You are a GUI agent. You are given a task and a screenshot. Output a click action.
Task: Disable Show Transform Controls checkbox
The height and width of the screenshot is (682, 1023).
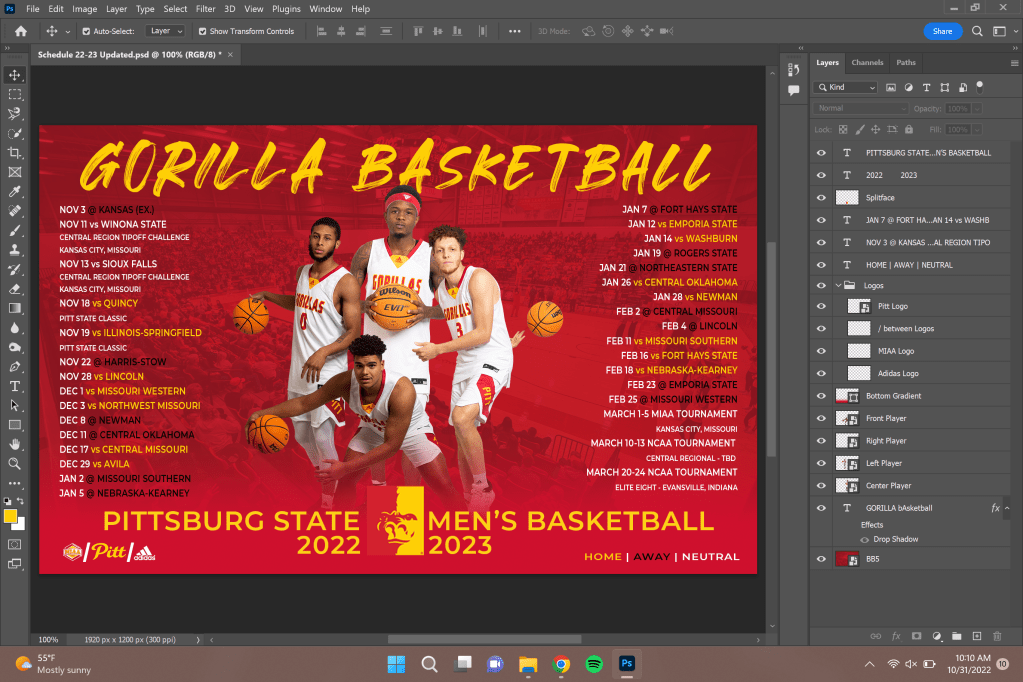tap(203, 31)
